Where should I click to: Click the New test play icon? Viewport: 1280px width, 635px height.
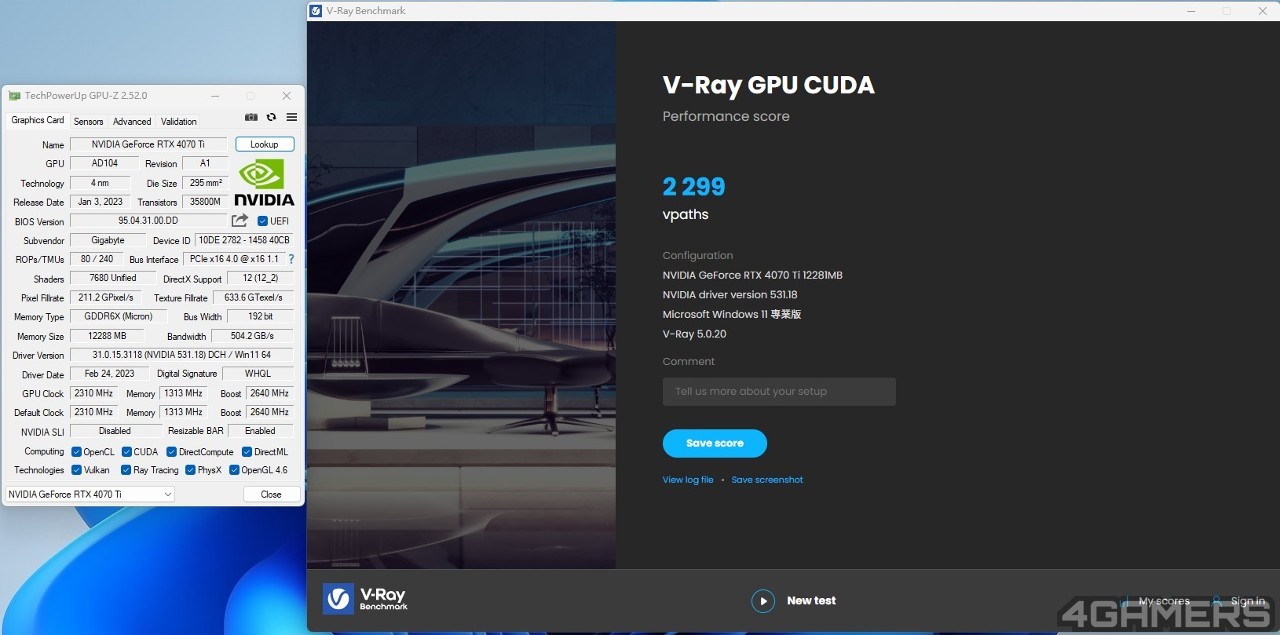tap(763, 601)
